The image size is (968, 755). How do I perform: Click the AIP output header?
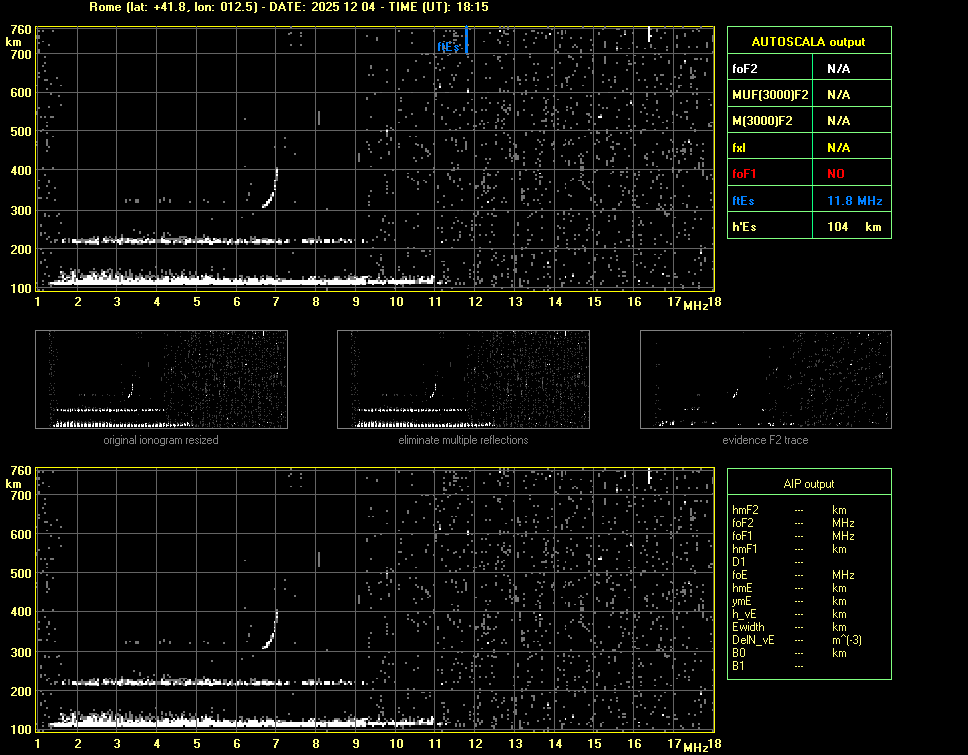tap(808, 484)
